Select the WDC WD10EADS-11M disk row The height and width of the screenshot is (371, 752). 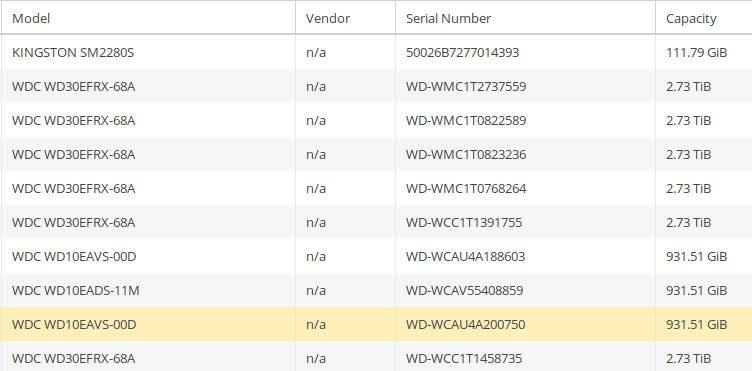(376, 290)
